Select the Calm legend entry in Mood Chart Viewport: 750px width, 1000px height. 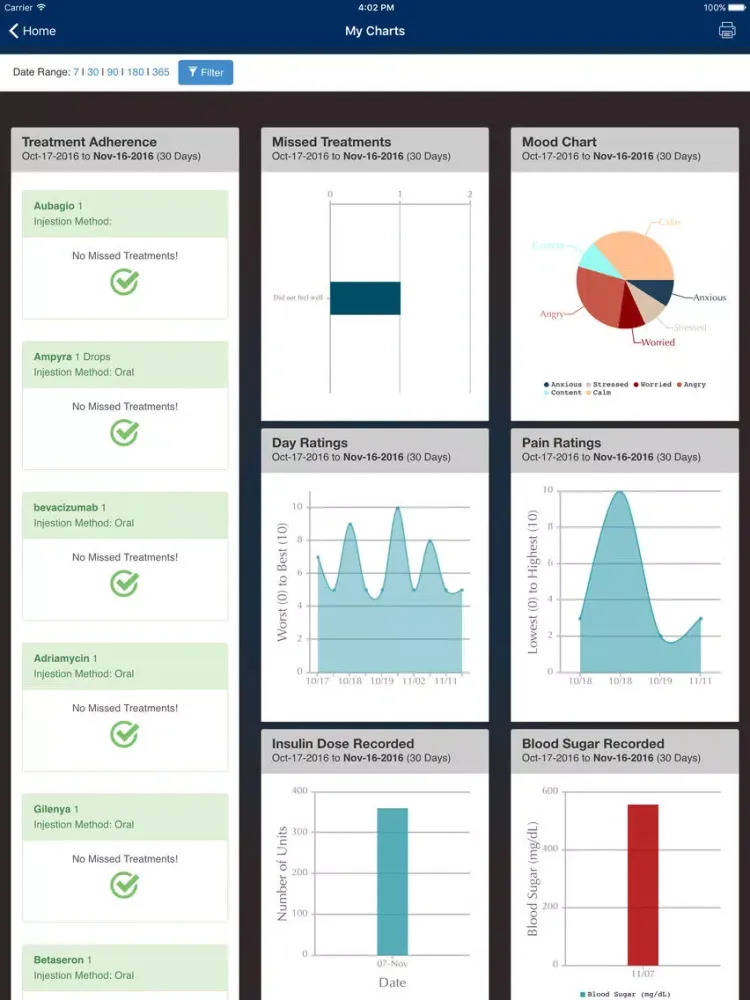(x=599, y=393)
